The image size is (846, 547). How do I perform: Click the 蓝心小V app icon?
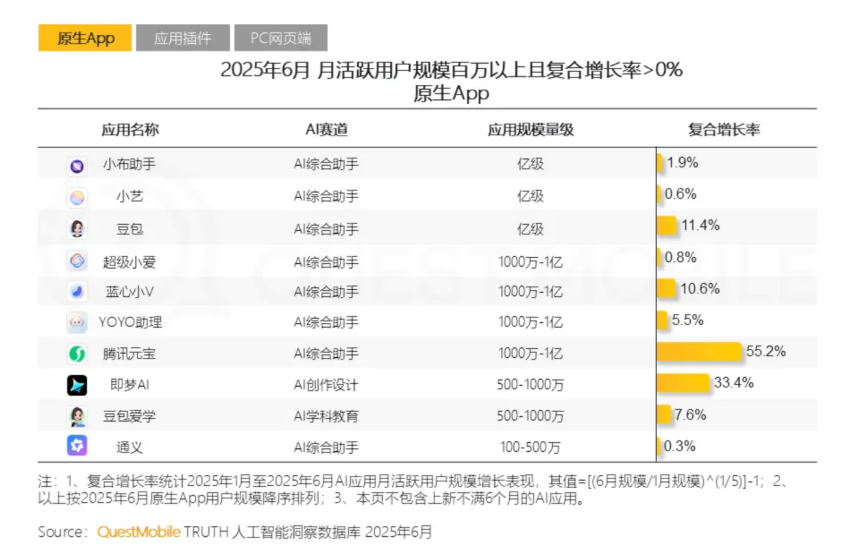click(x=77, y=292)
